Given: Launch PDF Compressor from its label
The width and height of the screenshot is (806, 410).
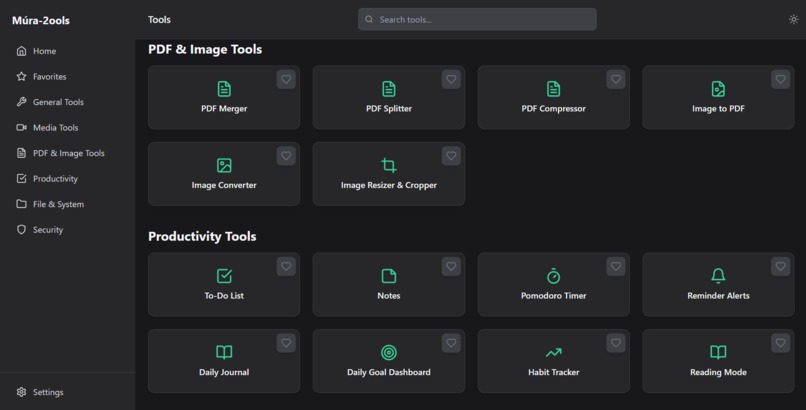Looking at the screenshot, I should 553,108.
